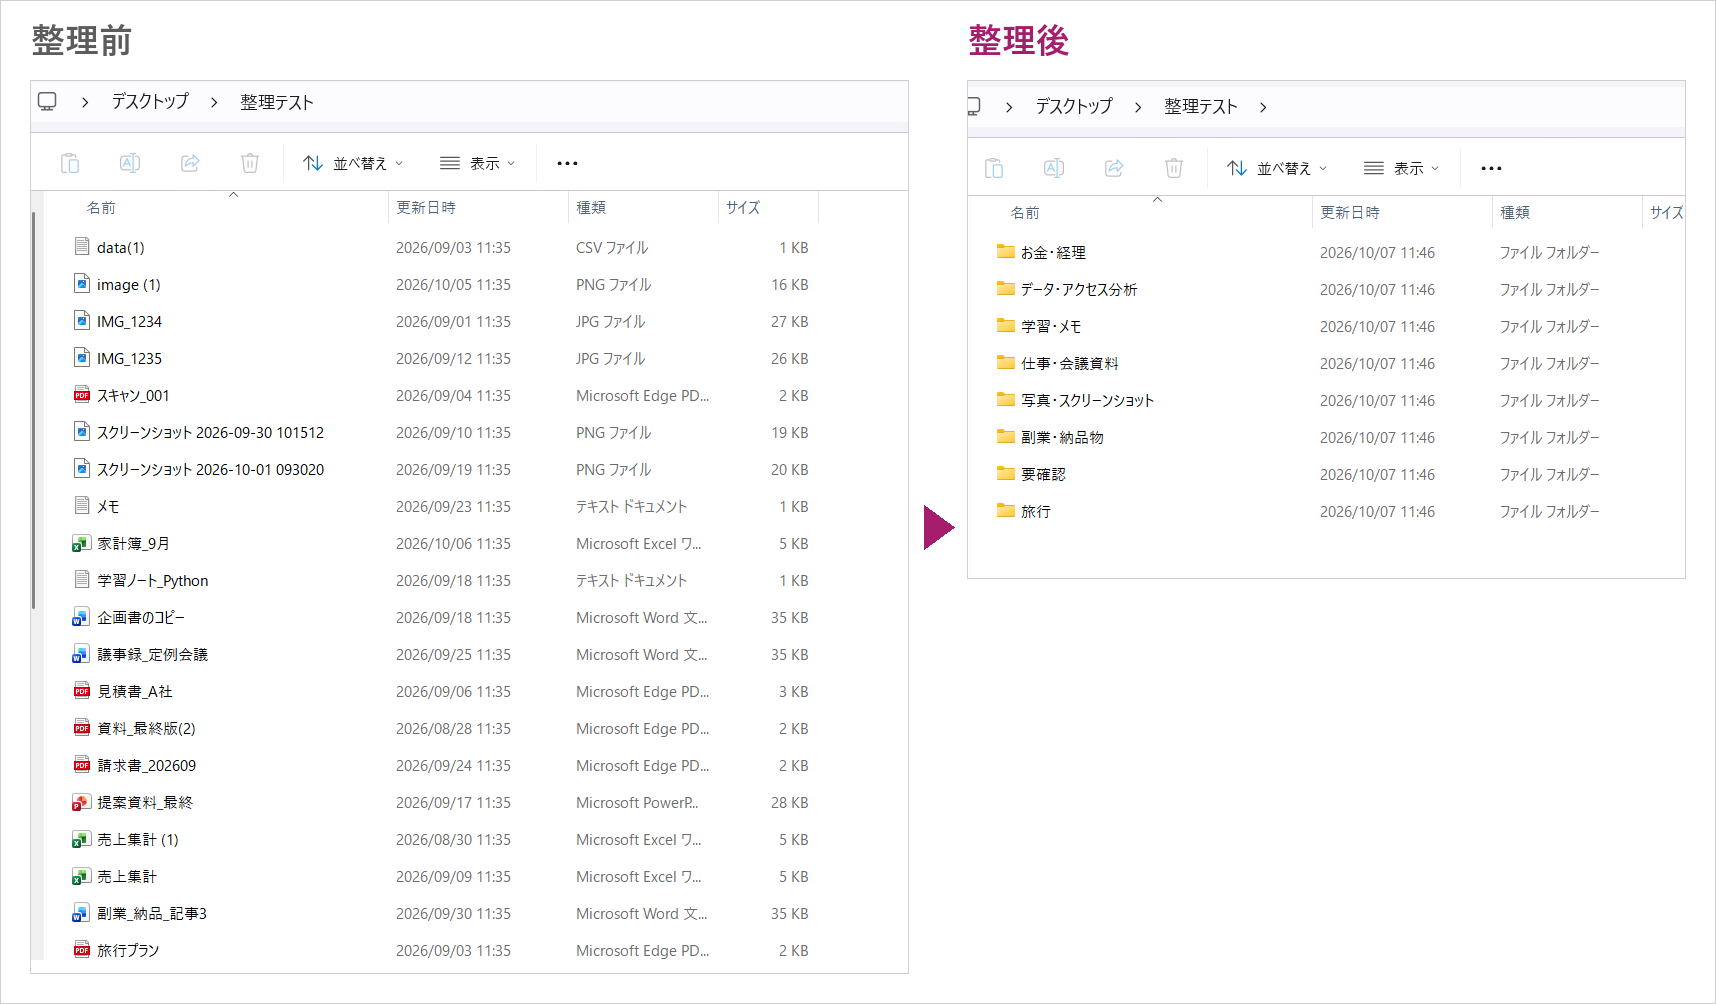This screenshot has height=1004, width=1716.
Task: Select file スクリーンショット 2026-09-30 101512
Action: 210,432
